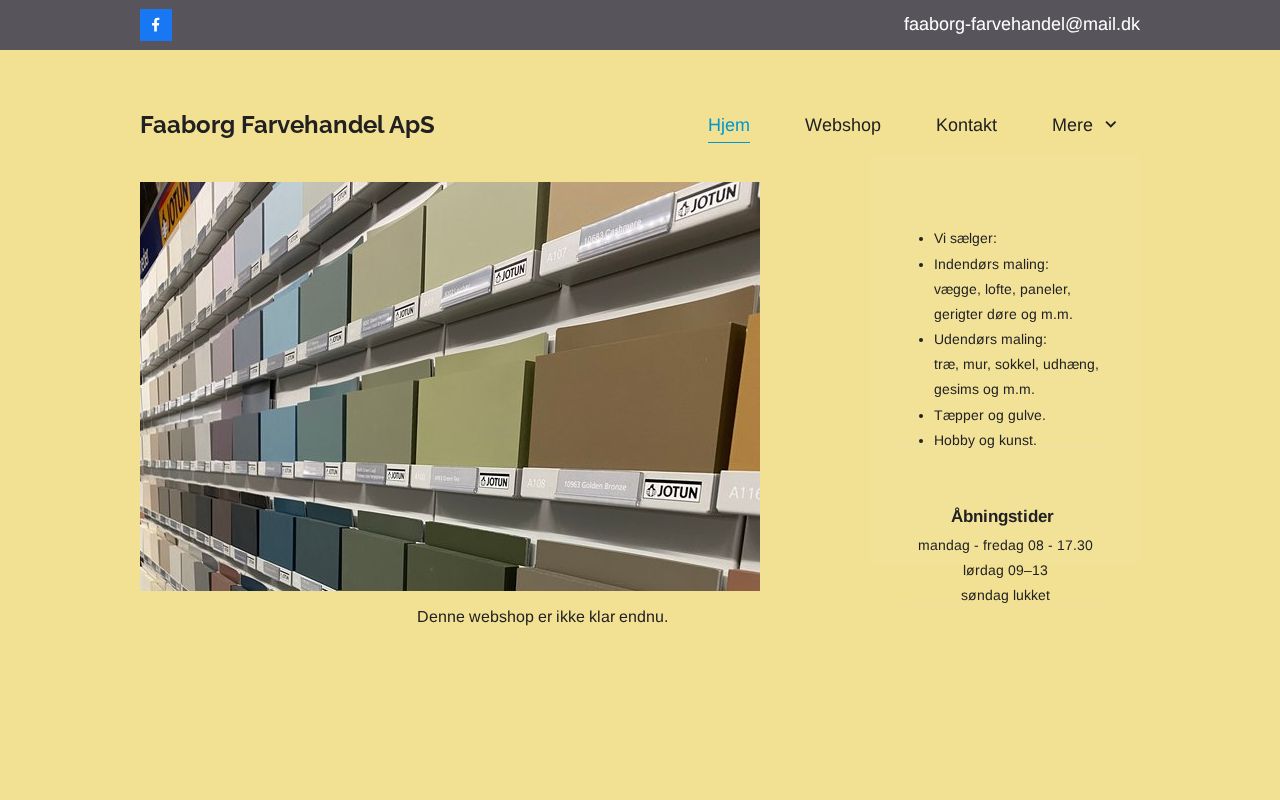Image resolution: width=1280 pixels, height=800 pixels.
Task: Click 'mandag - fredag 08 - 17.30' hours
Action: click(x=1005, y=545)
